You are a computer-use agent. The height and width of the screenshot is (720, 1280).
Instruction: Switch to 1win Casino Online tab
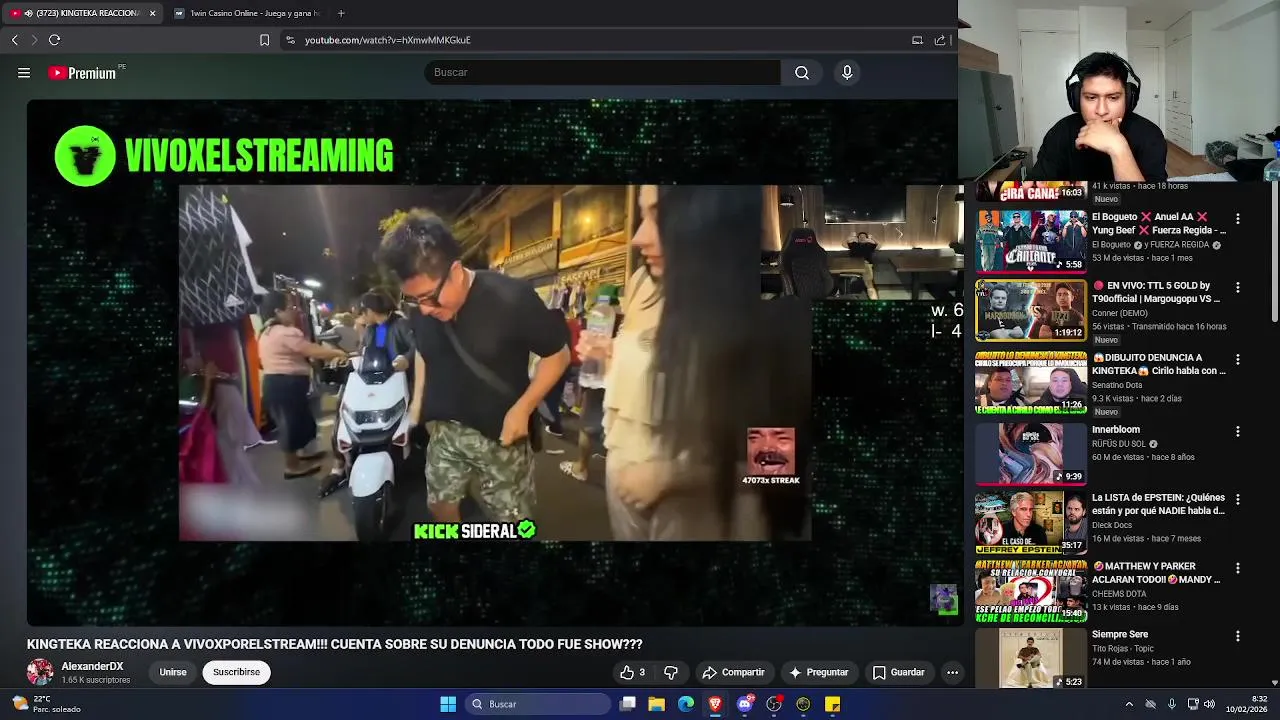pyautogui.click(x=247, y=13)
